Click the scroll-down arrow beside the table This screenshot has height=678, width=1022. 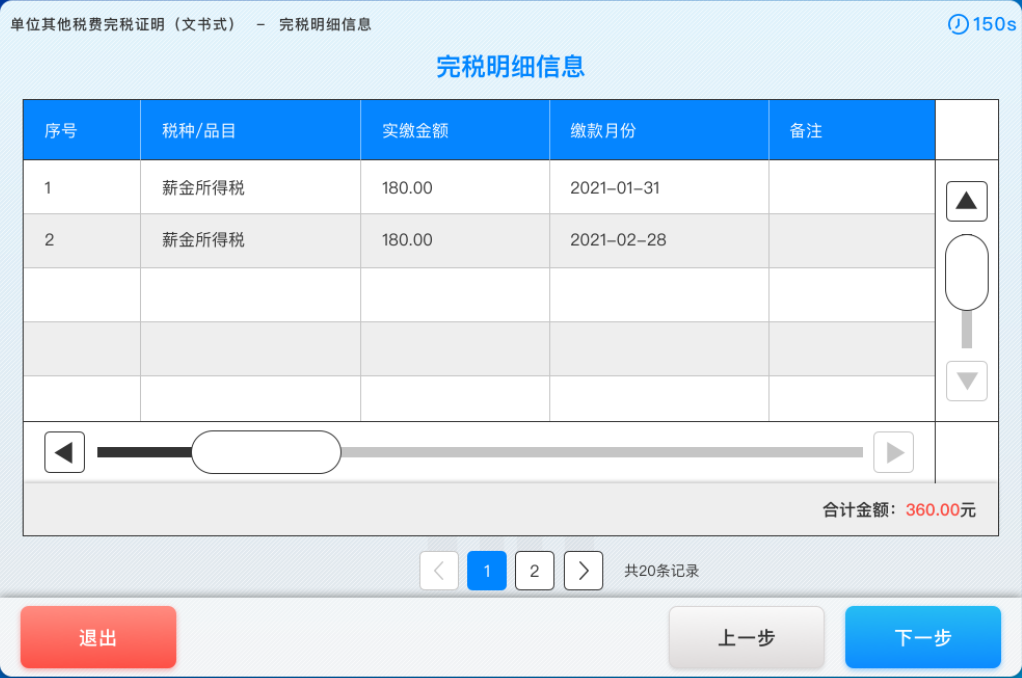pyautogui.click(x=965, y=381)
